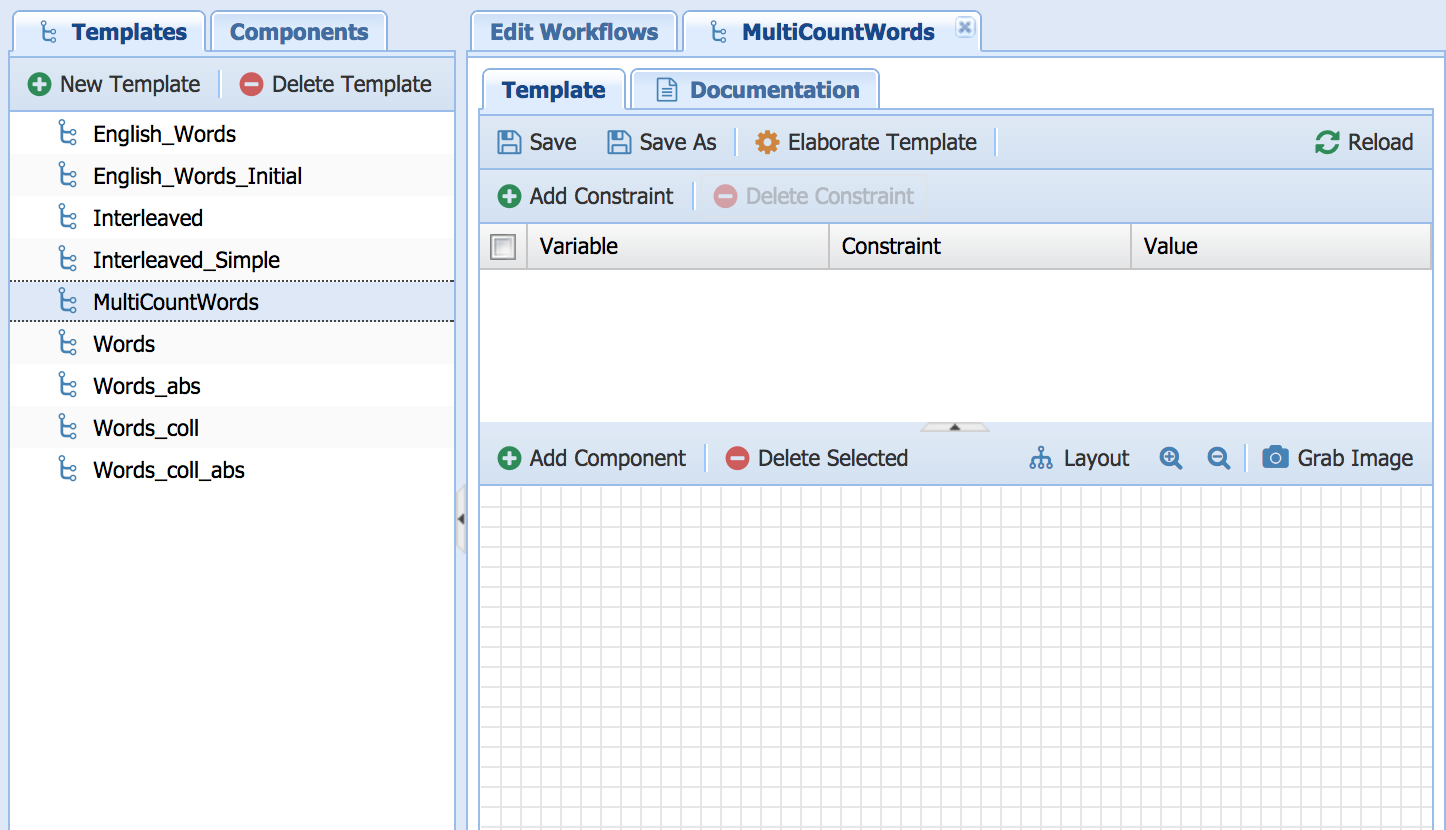
Task: Collapse the left templates panel
Action: [x=461, y=518]
